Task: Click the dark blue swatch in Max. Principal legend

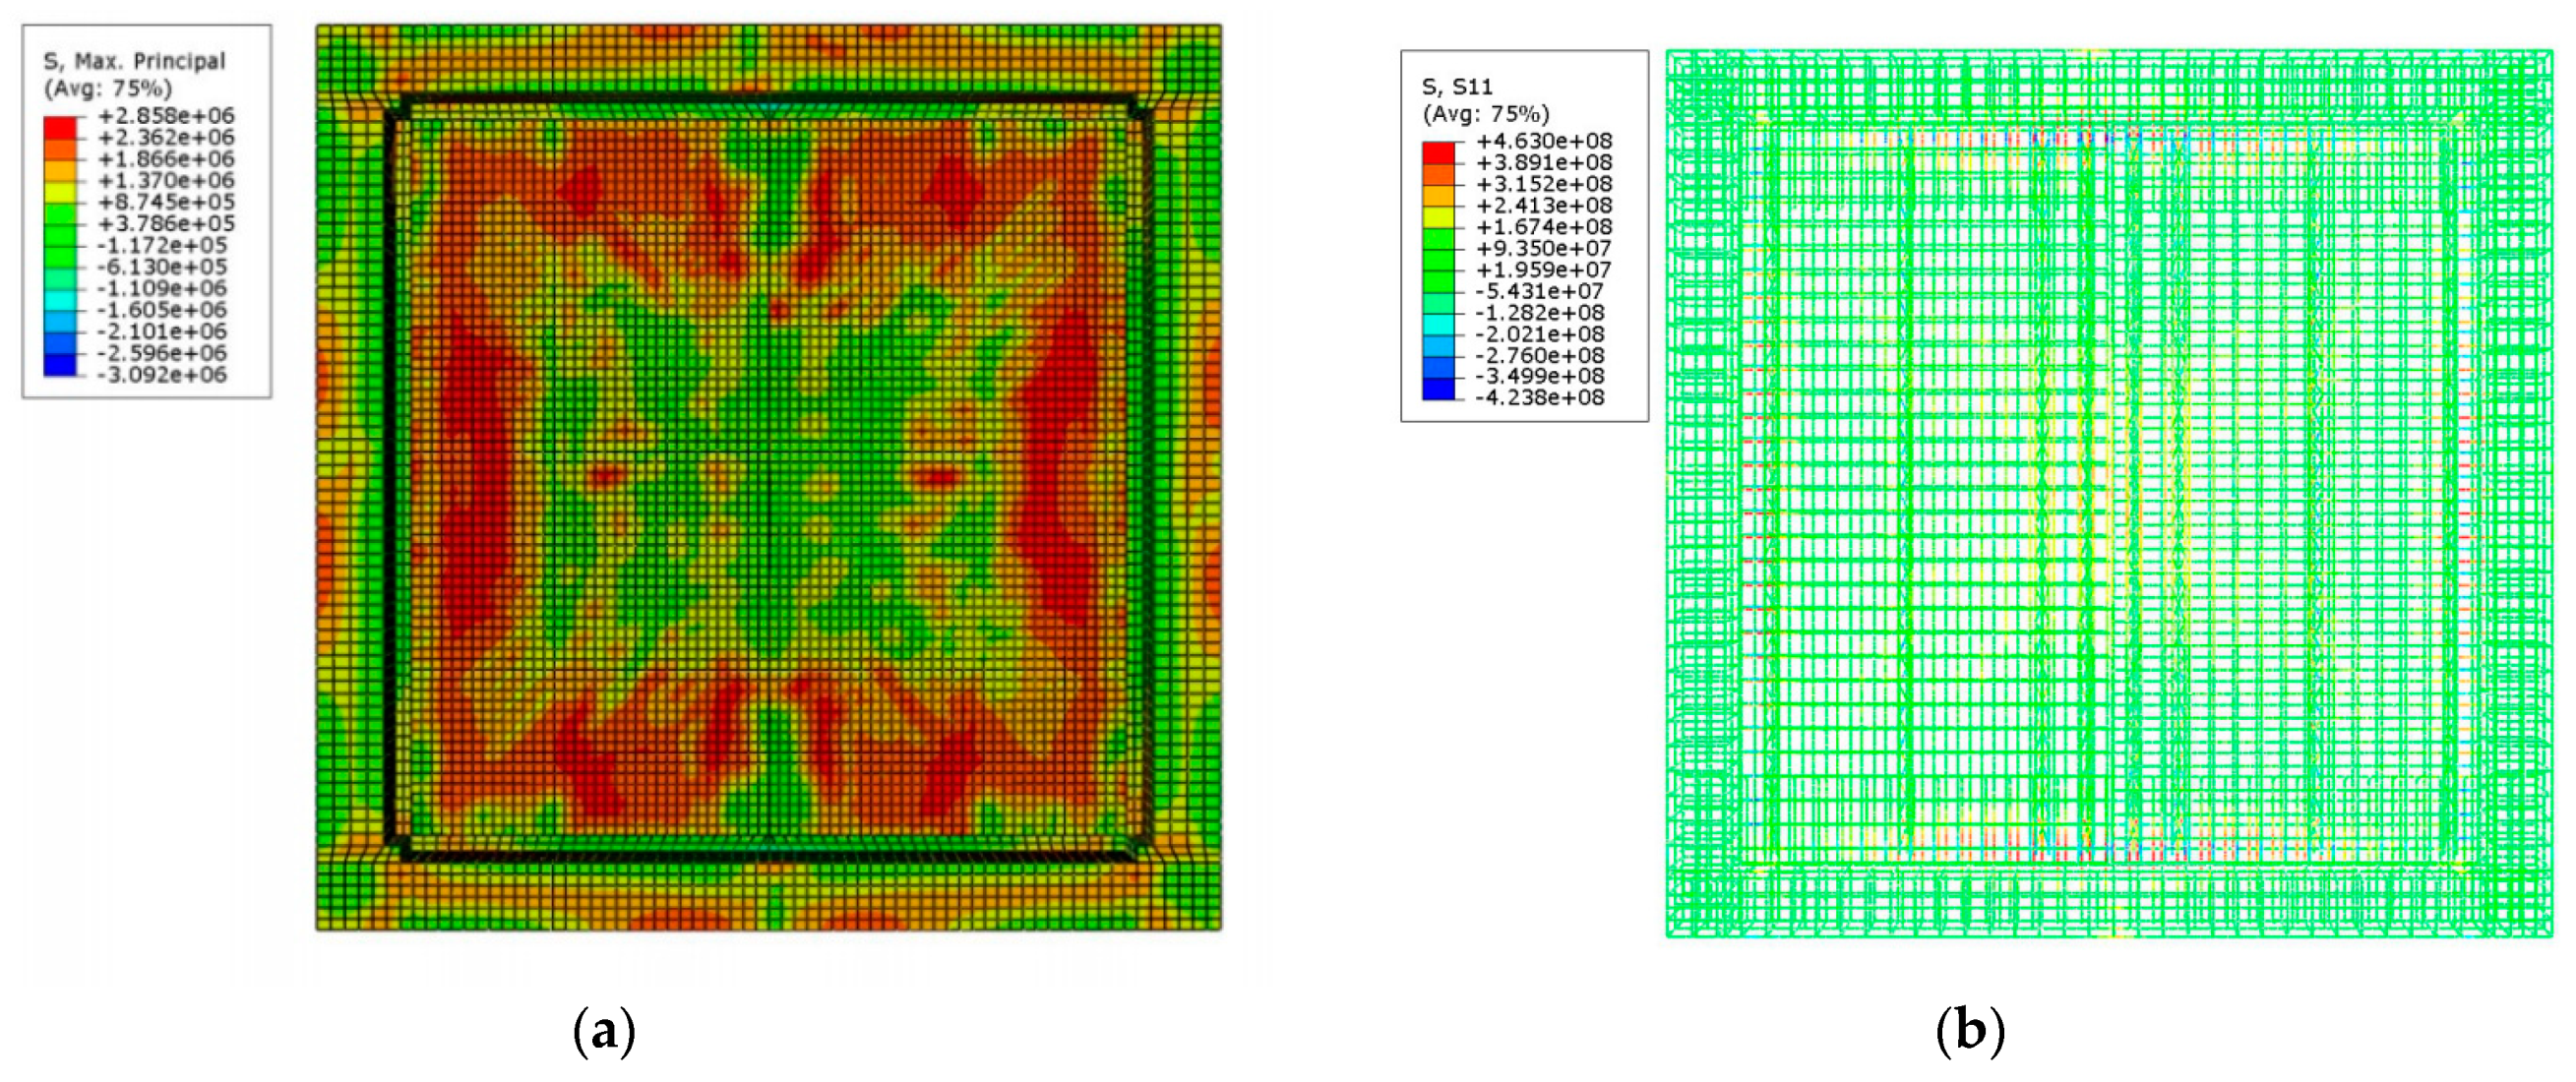Action: [x=59, y=364]
